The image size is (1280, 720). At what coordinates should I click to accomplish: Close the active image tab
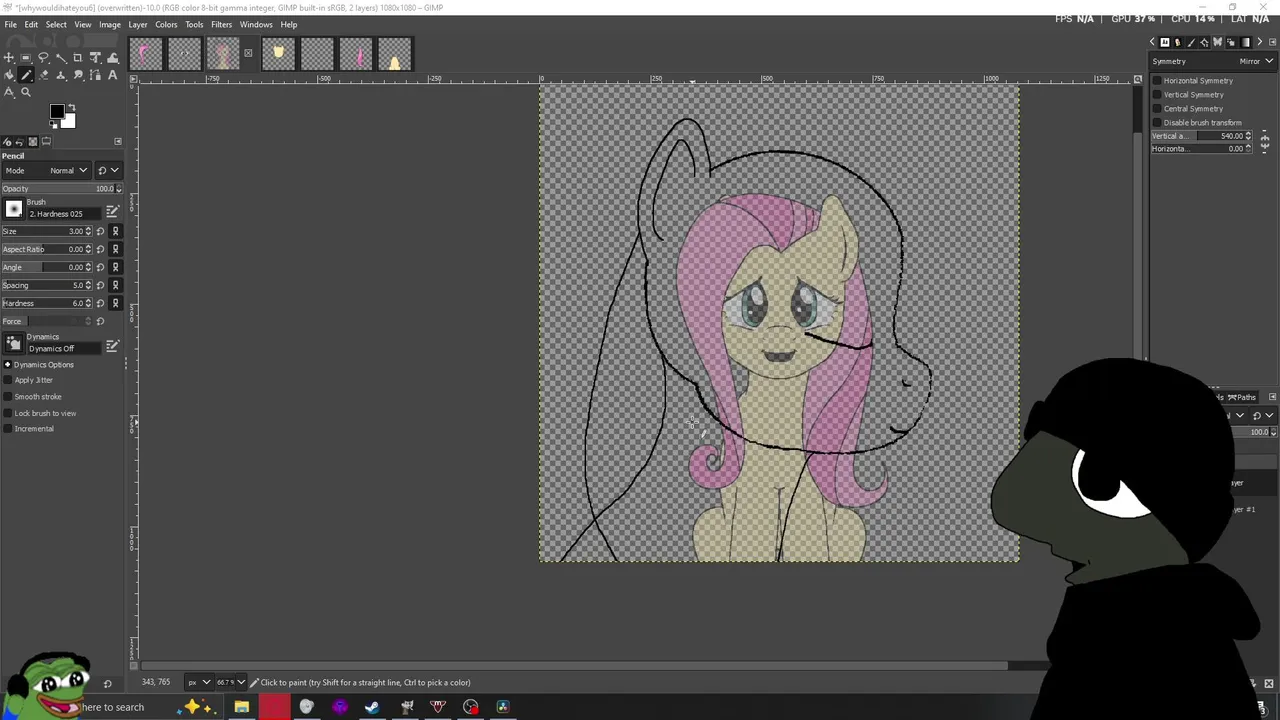[248, 54]
